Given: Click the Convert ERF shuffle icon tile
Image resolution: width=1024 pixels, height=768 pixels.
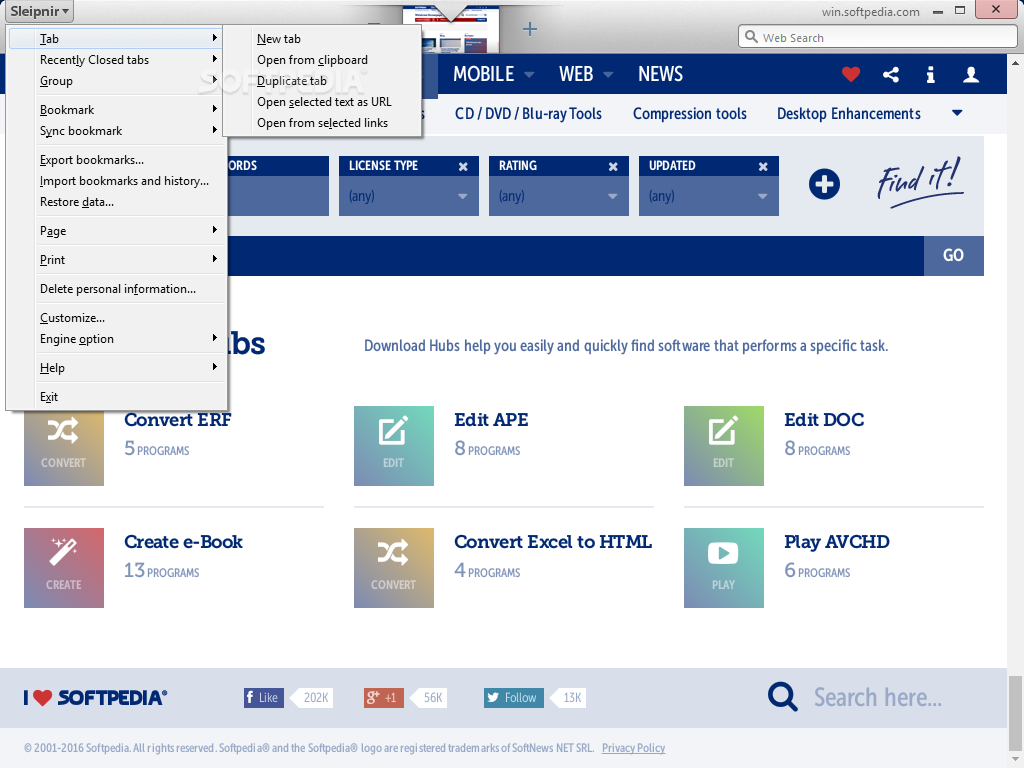Looking at the screenshot, I should click(x=64, y=446).
